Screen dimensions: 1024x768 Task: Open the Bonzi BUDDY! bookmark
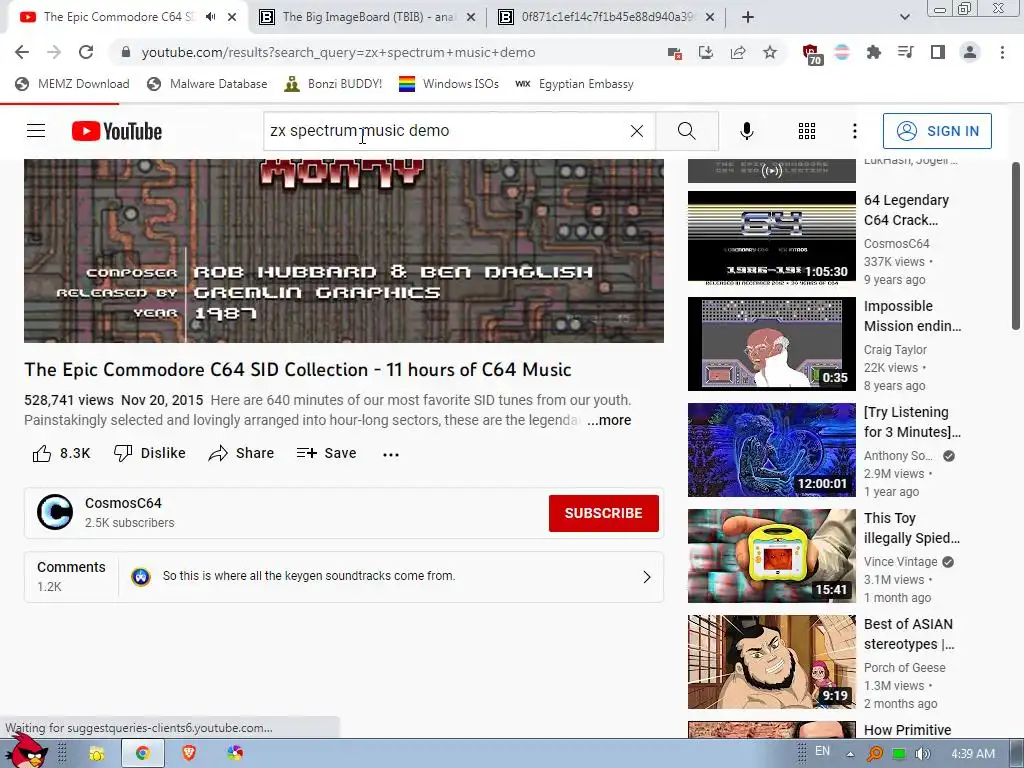tap(333, 84)
